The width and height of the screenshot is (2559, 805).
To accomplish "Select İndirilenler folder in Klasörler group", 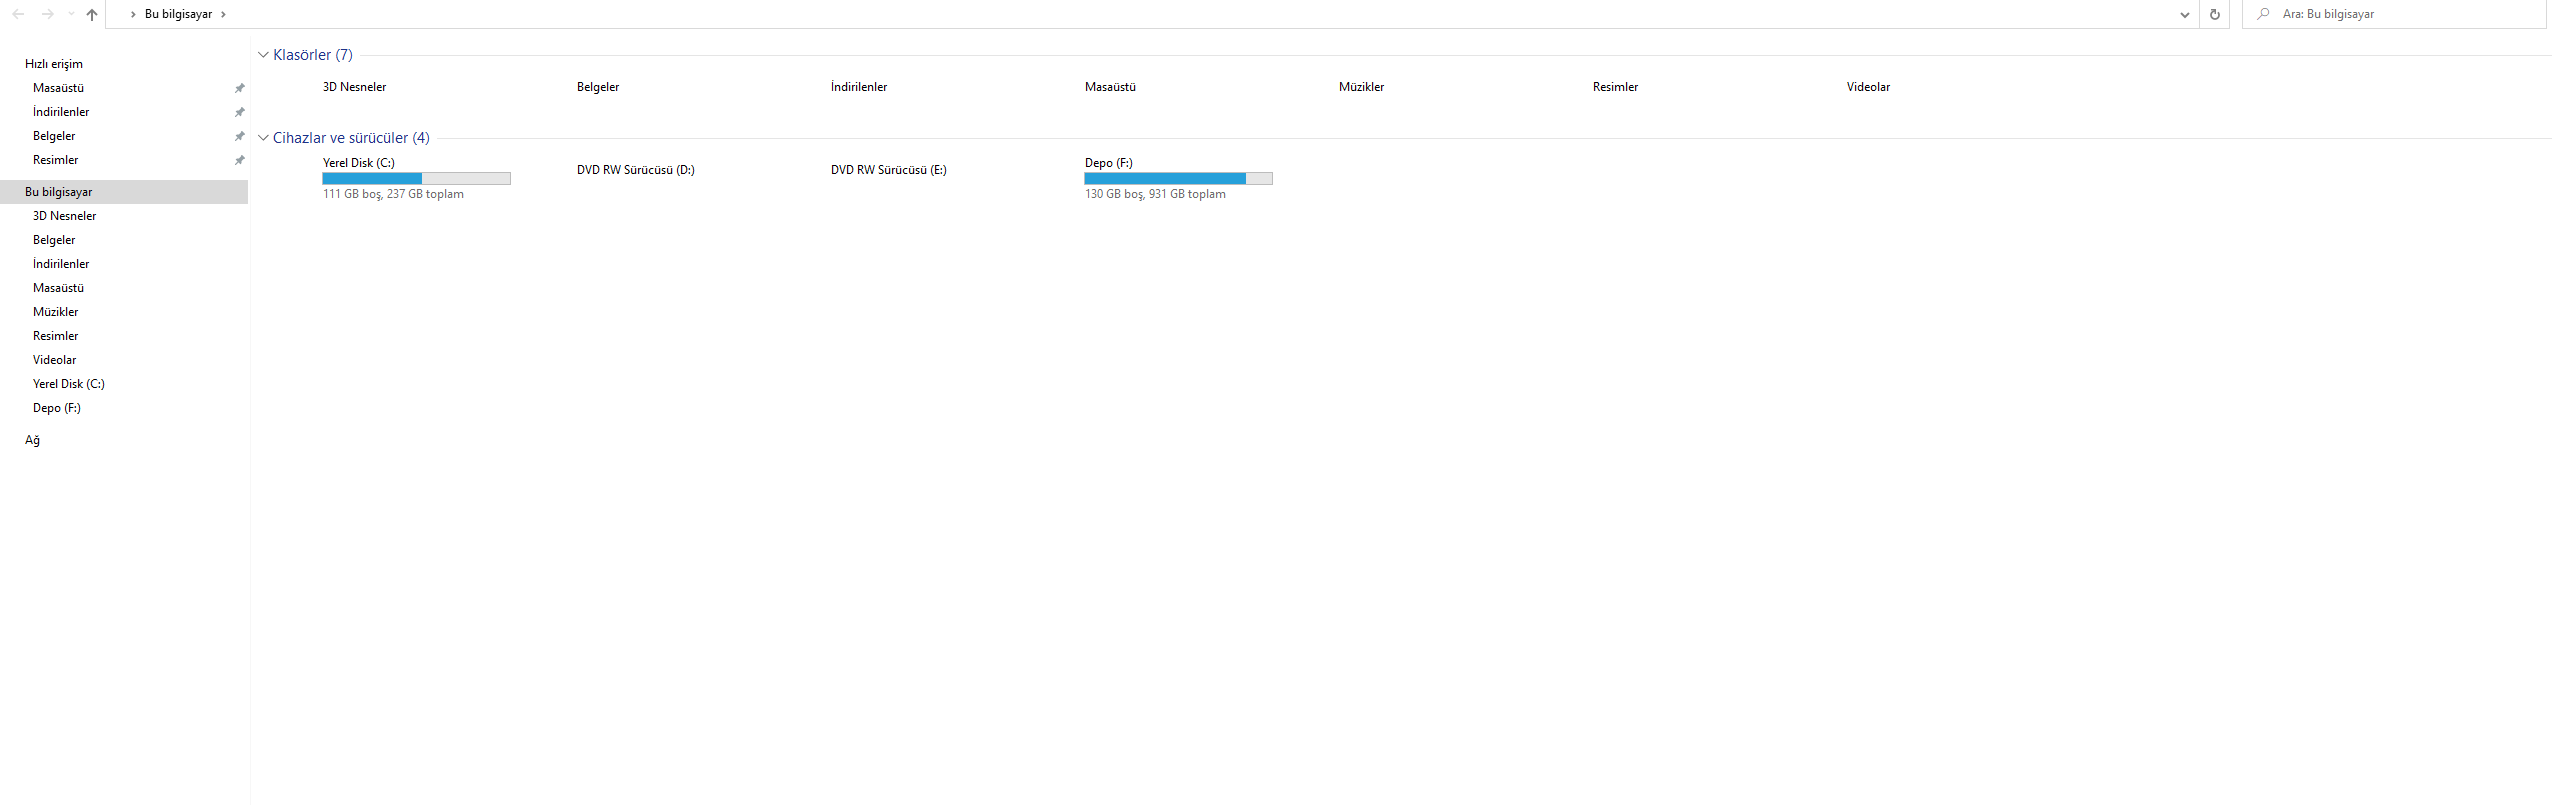I will (x=859, y=87).
